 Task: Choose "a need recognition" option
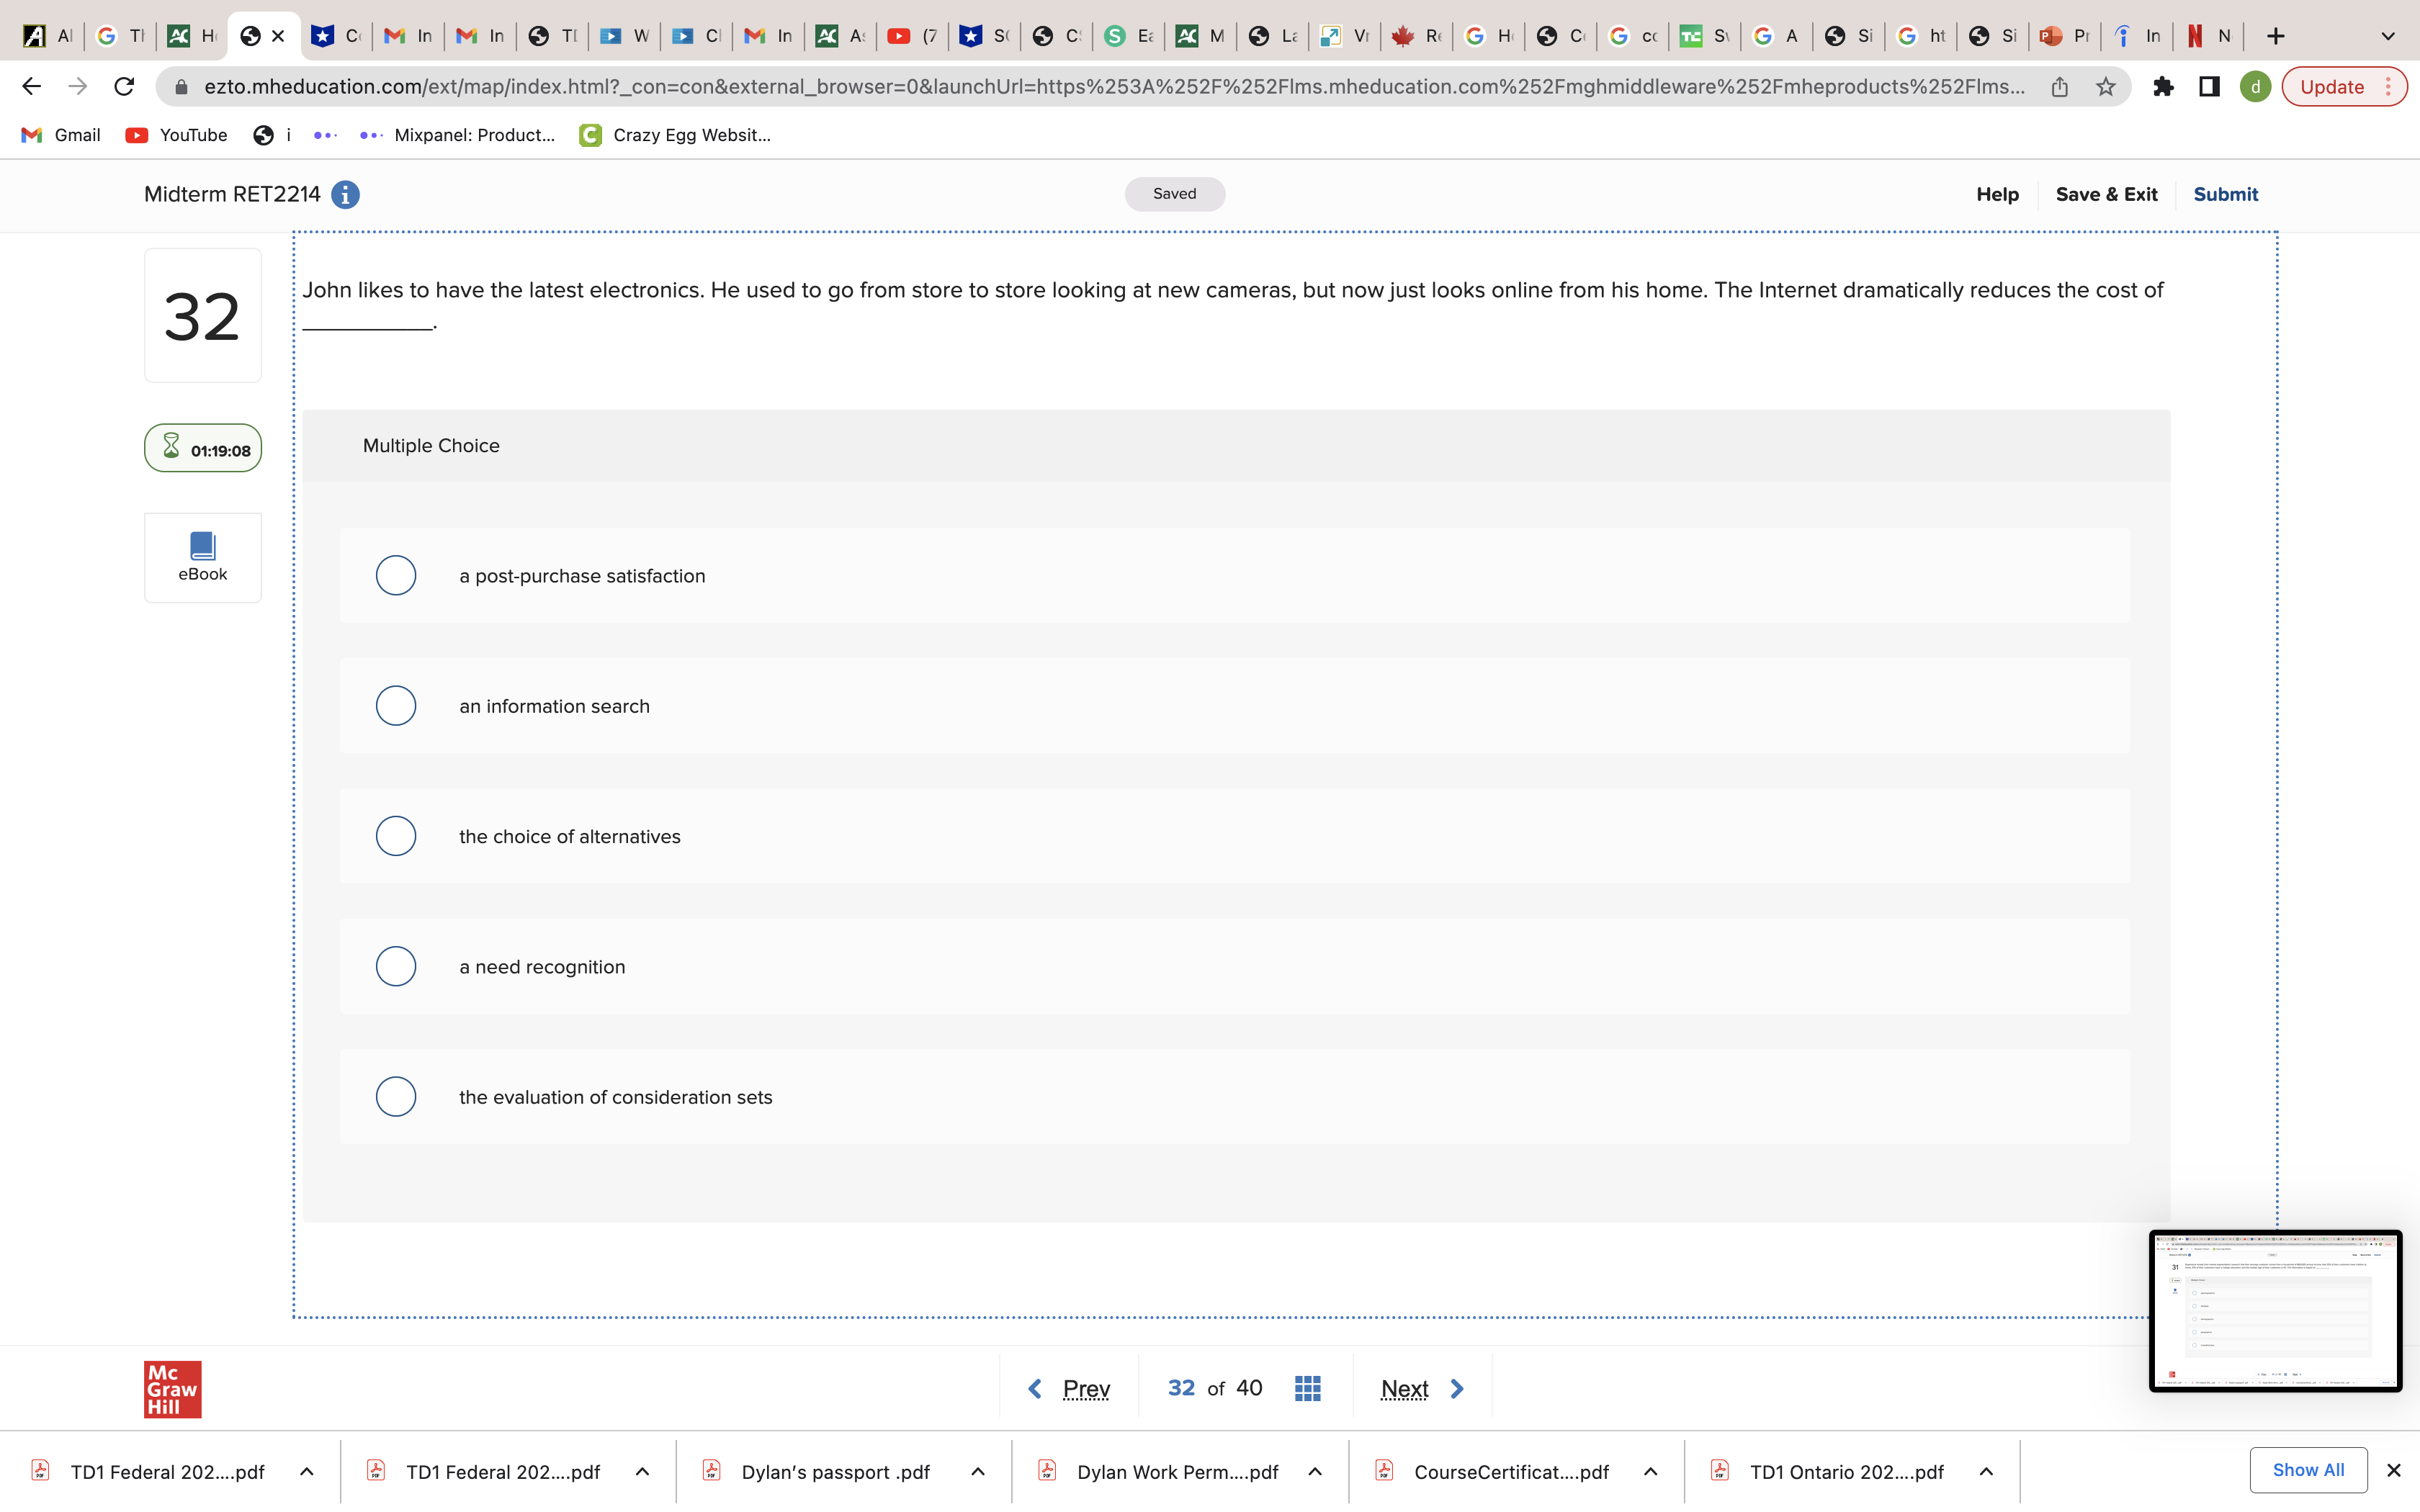pos(396,966)
